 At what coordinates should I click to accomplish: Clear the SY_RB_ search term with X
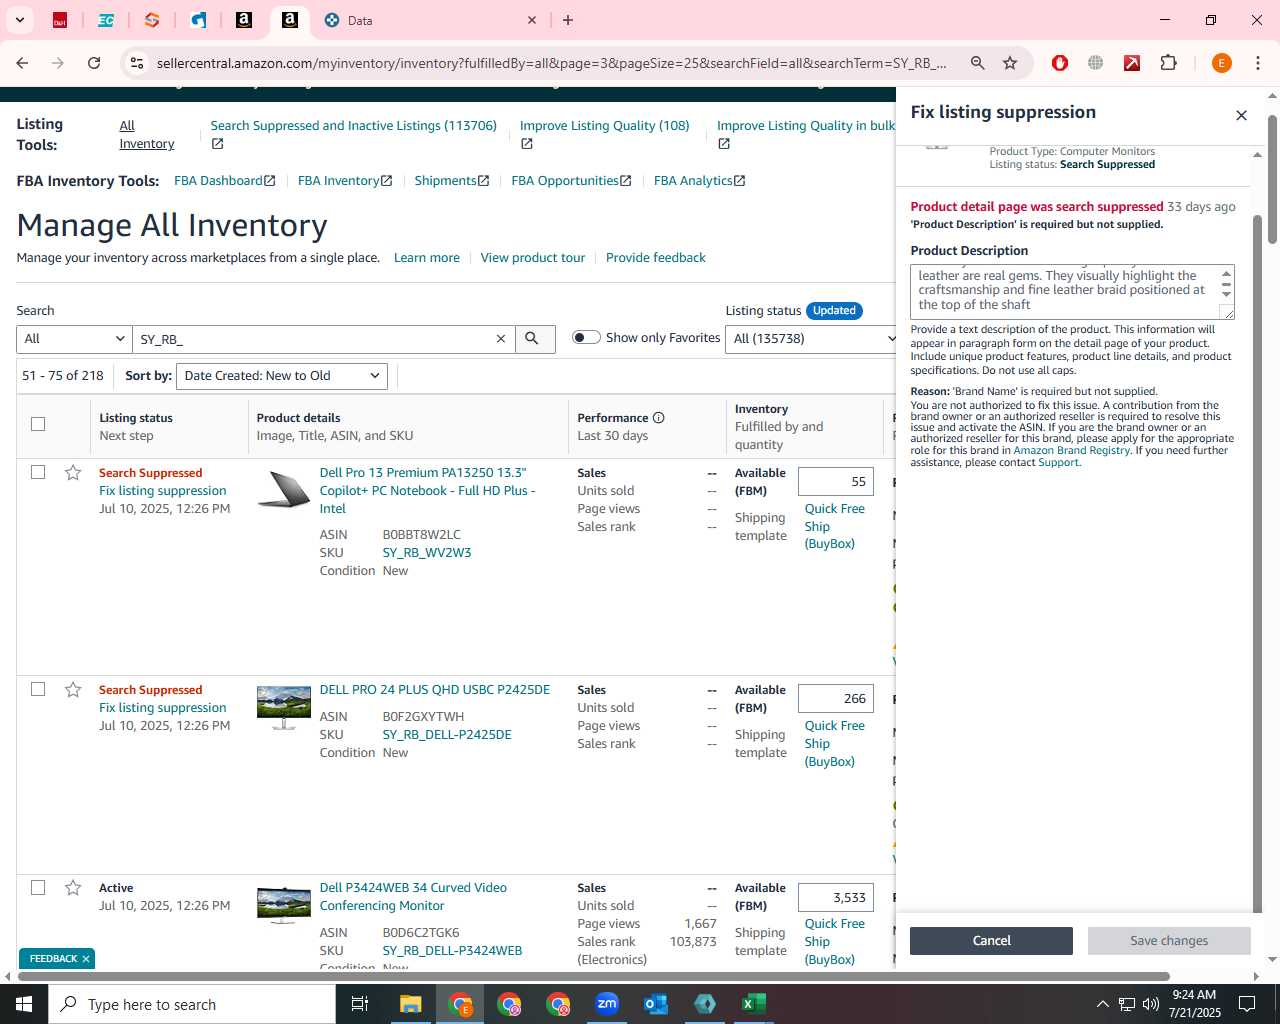[501, 339]
